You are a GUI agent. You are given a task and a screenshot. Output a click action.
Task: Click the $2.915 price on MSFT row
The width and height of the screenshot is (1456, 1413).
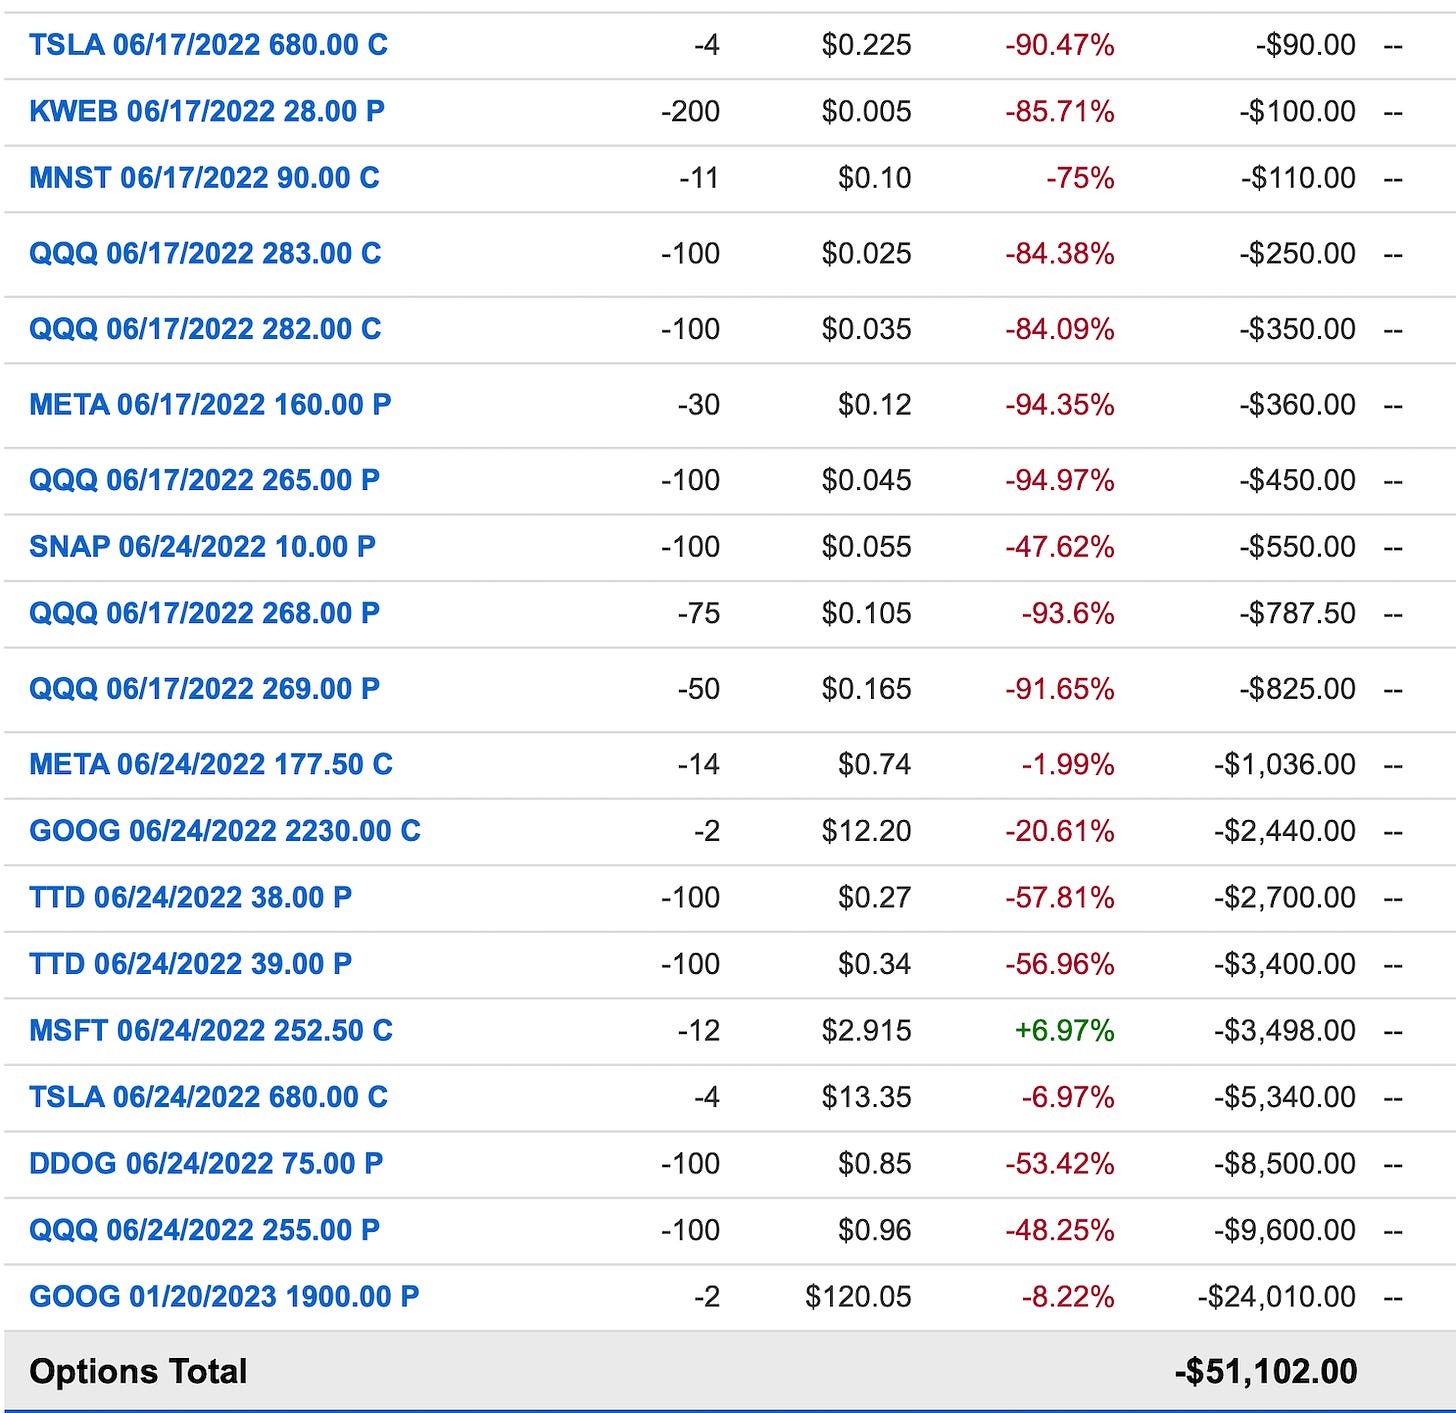(866, 1031)
